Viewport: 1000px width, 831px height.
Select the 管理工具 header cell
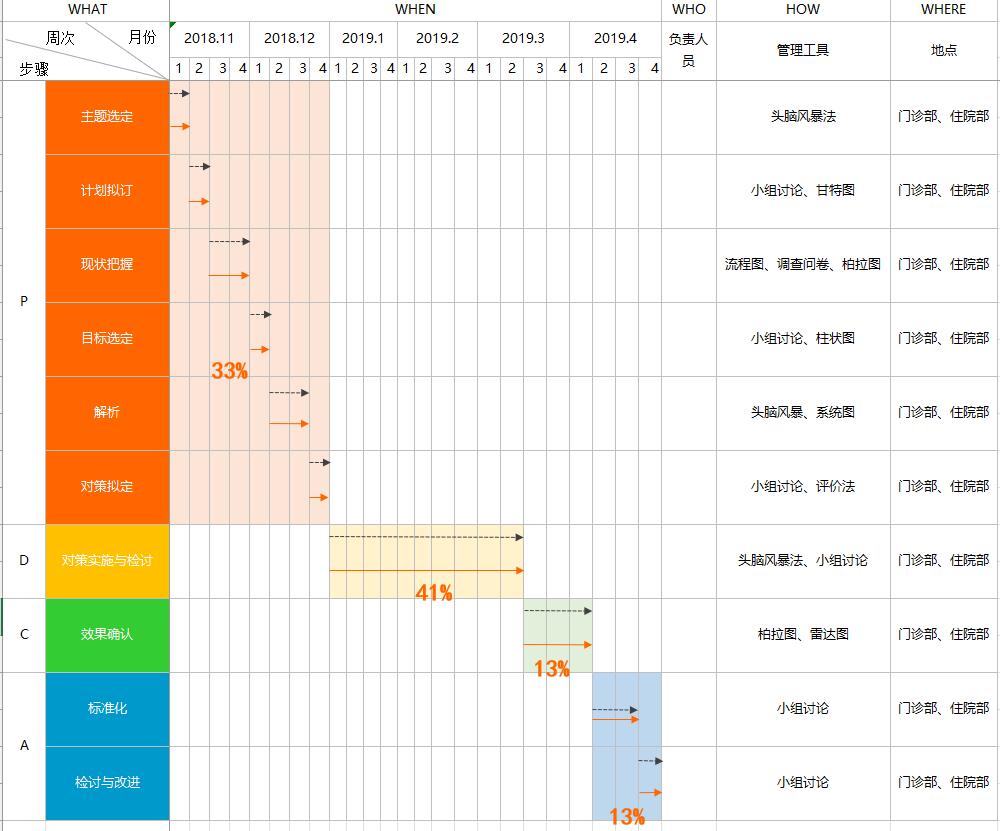coord(803,50)
